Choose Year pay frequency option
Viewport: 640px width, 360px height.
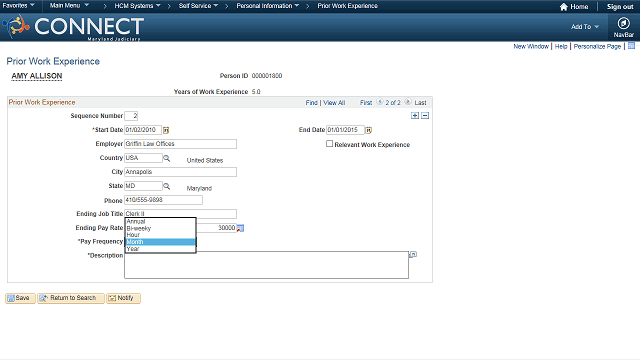[x=160, y=249]
